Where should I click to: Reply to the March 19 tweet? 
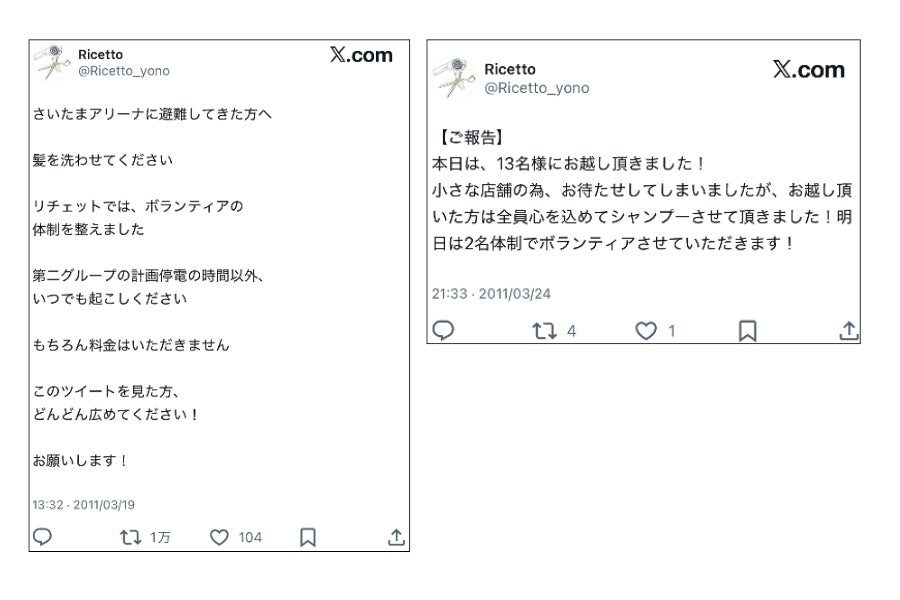point(41,537)
